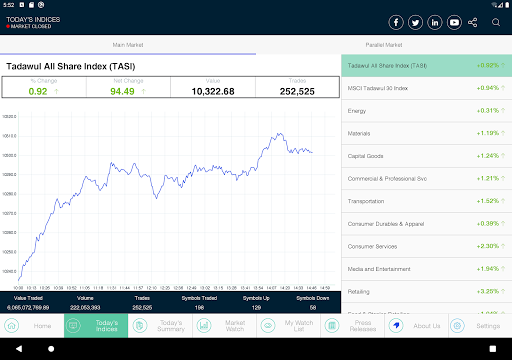Open Today's Summary section
This screenshot has width=512, height=360.
(160, 326)
